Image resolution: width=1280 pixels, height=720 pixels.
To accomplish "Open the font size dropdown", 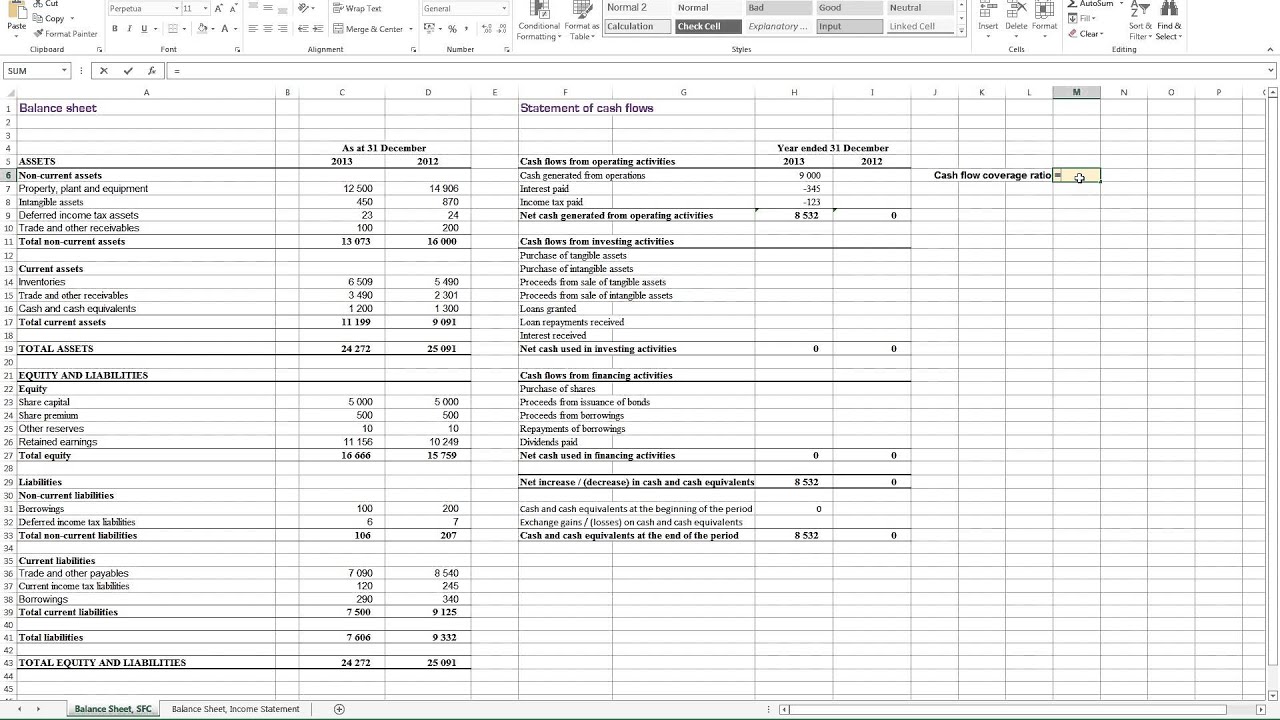I will point(205,8).
